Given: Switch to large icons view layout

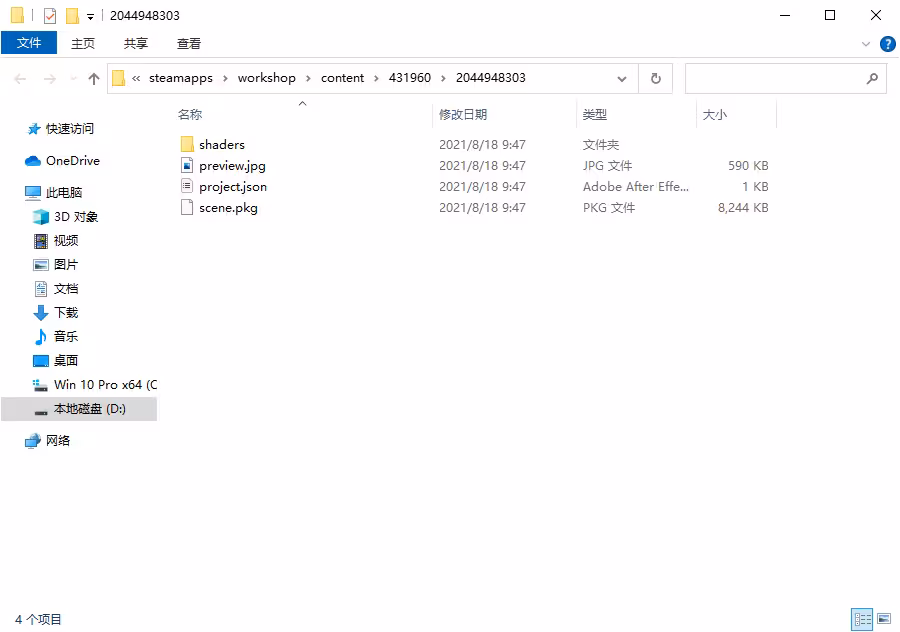Looking at the screenshot, I should coord(885,619).
